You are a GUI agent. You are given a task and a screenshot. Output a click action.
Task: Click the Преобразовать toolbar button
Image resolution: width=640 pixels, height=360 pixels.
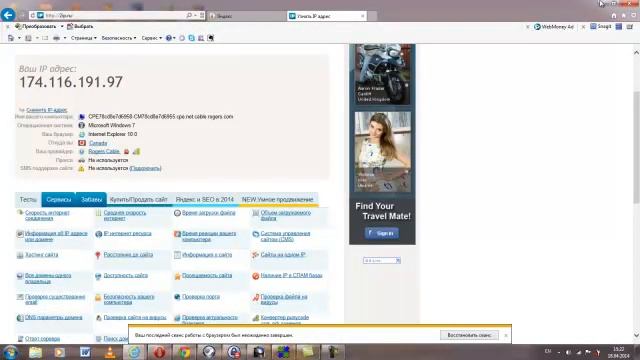tap(35, 26)
